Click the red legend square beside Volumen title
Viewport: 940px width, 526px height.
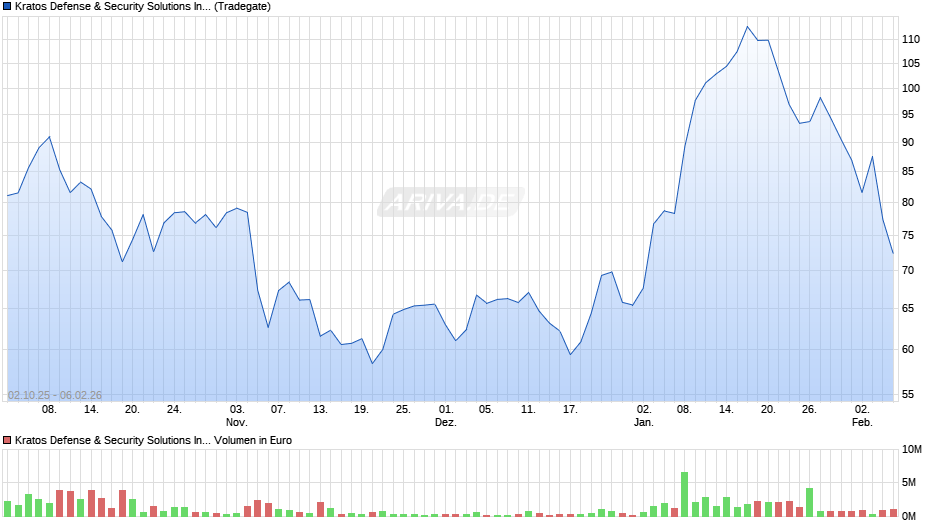point(7,440)
